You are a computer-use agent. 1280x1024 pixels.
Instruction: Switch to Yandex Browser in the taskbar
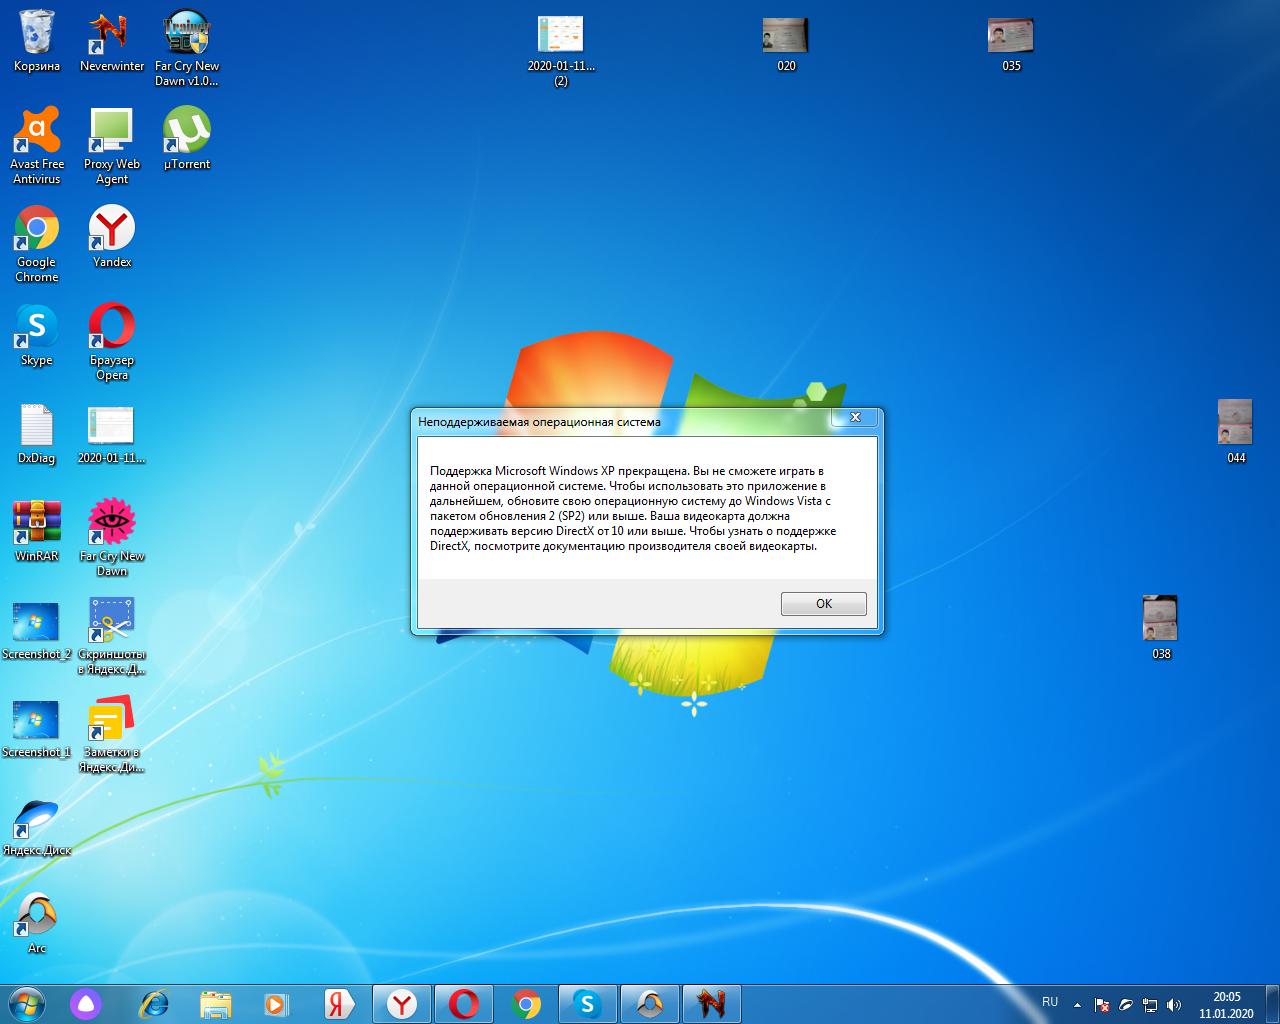point(402,1004)
